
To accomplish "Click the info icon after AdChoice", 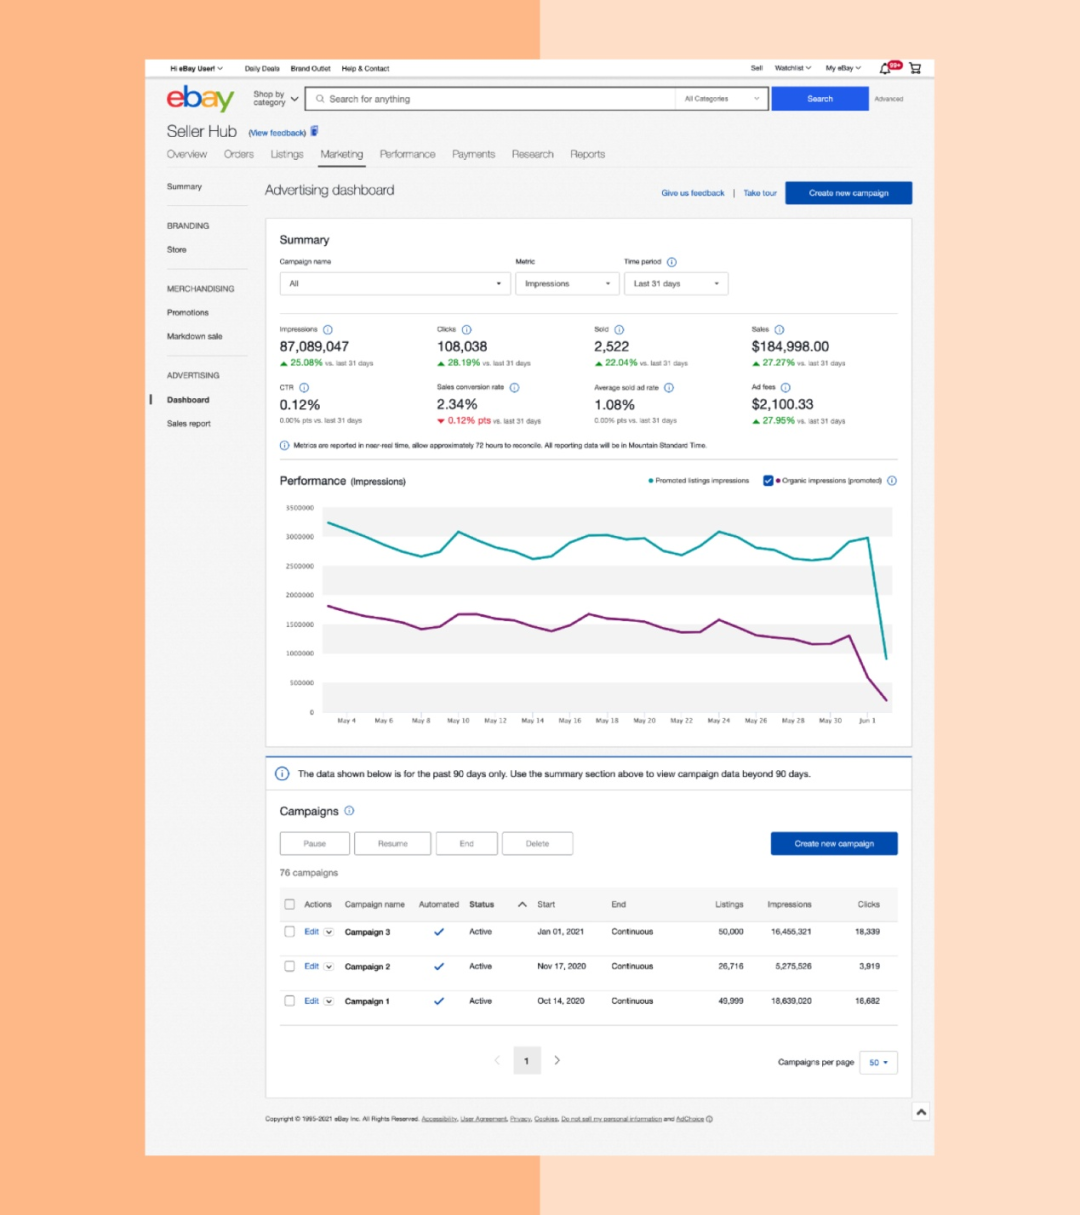I will 709,1119.
